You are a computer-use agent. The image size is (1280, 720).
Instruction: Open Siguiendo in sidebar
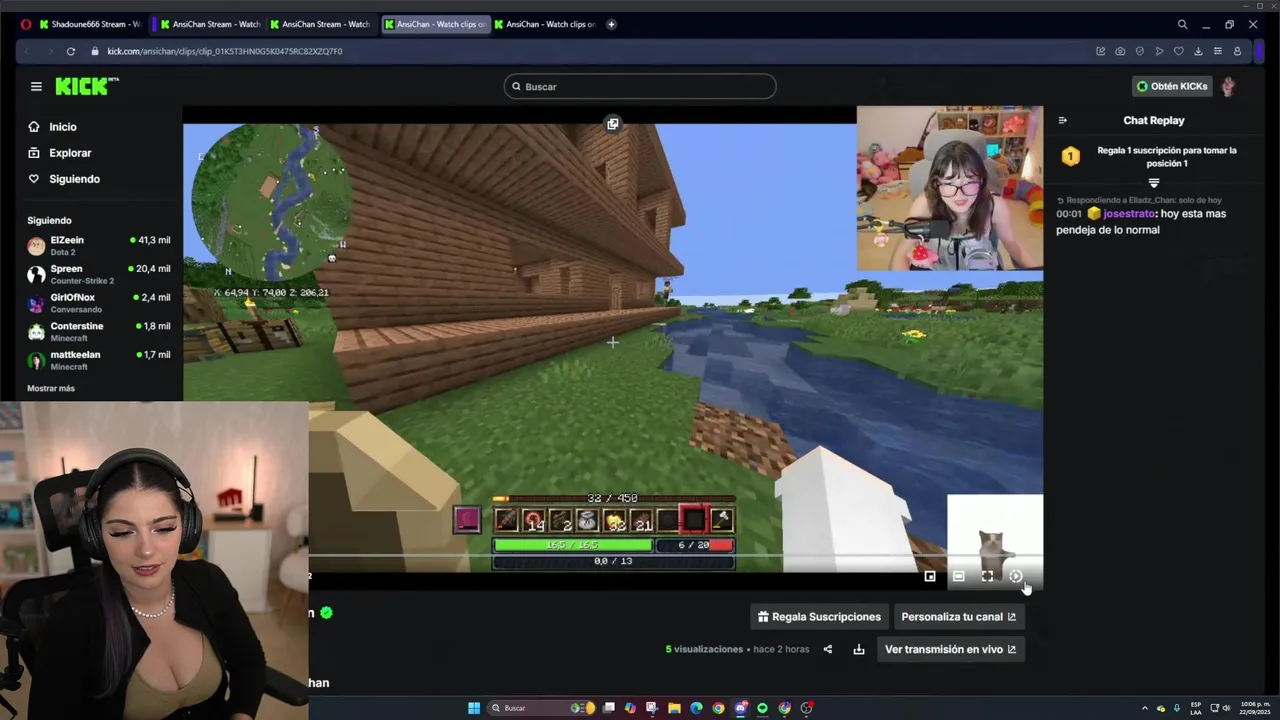tap(64, 179)
